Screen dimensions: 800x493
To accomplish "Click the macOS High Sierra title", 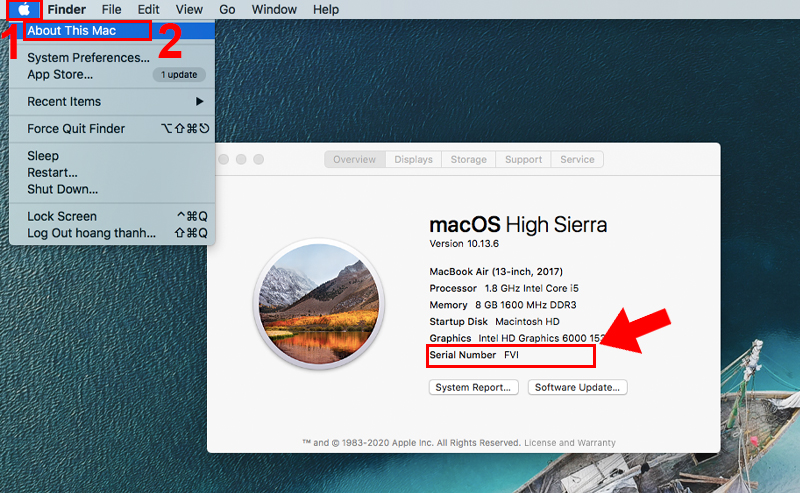I will (x=518, y=225).
